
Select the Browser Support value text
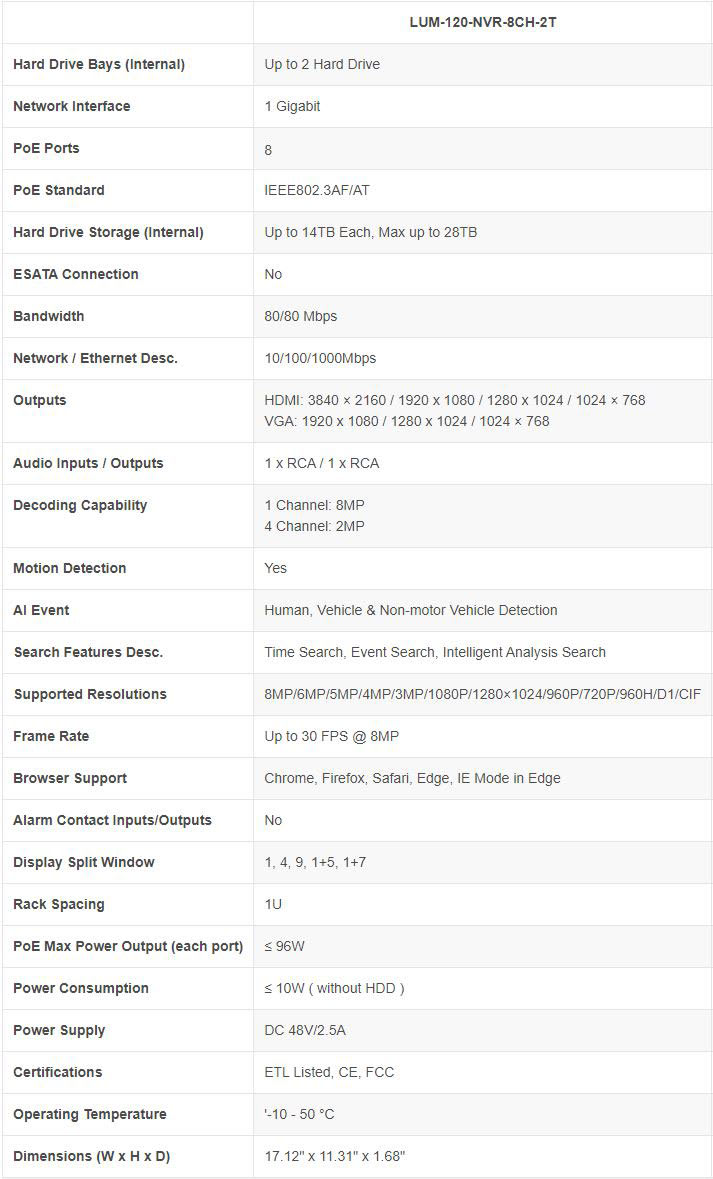[x=412, y=778]
